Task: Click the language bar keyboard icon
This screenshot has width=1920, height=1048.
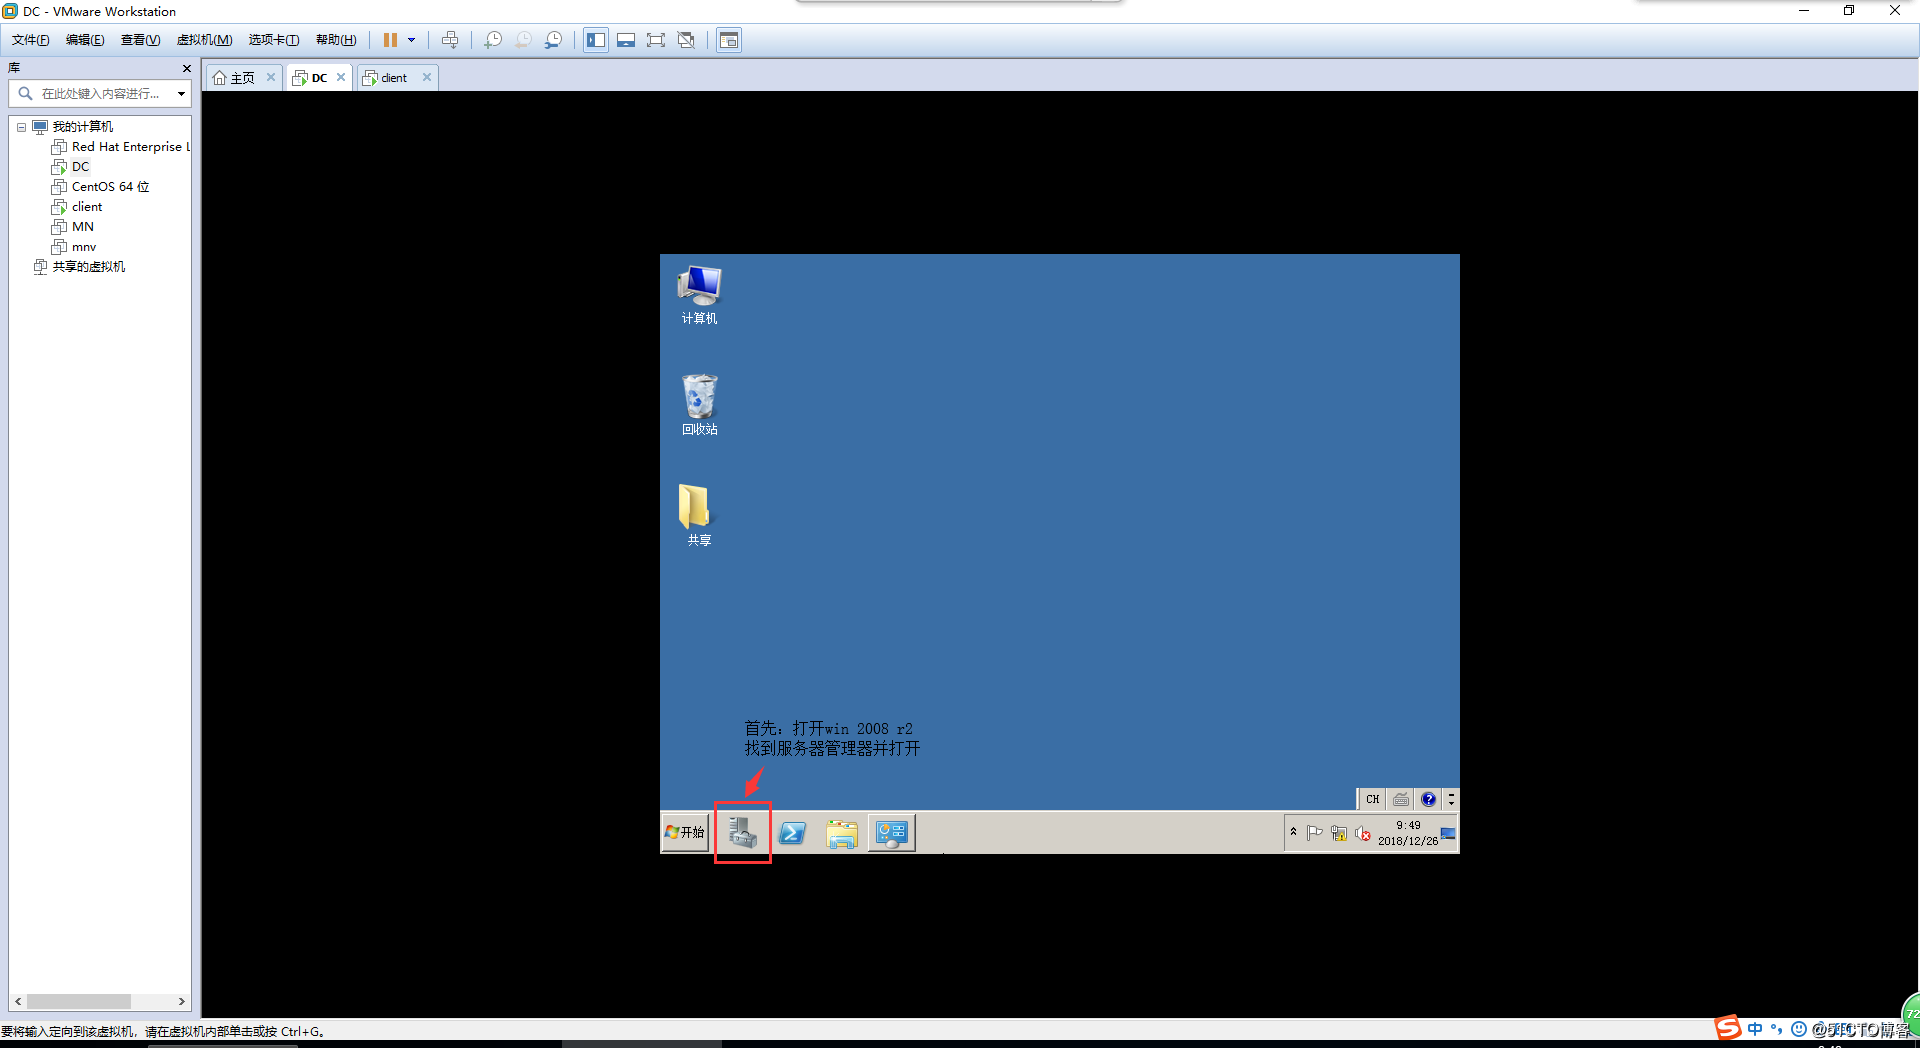Action: [1401, 799]
